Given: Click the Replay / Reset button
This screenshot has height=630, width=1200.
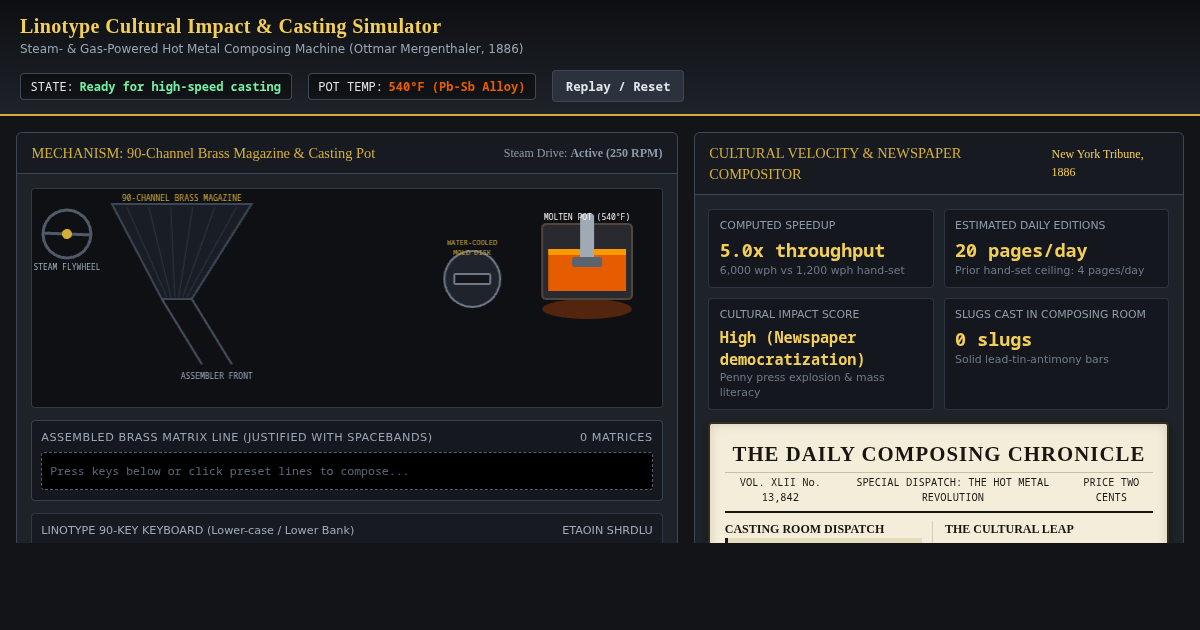Looking at the screenshot, I should 618,86.
